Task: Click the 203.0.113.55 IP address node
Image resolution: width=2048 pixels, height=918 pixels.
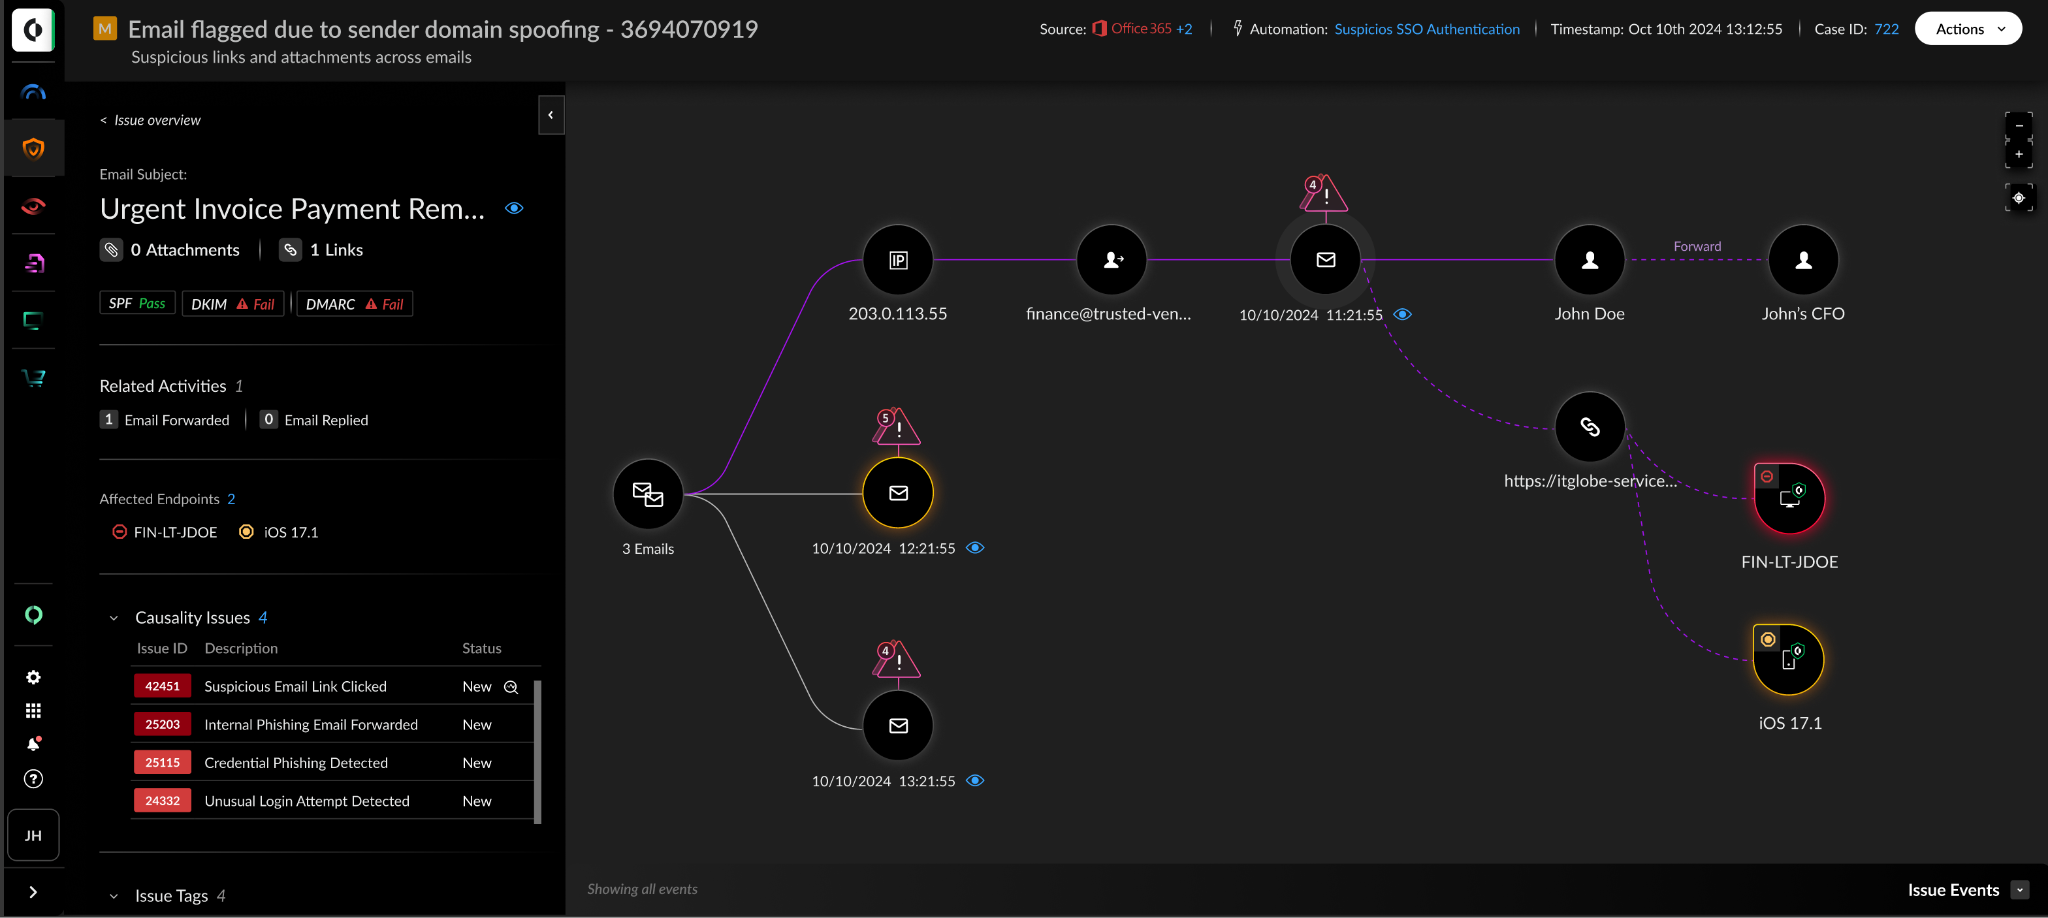Action: point(898,261)
